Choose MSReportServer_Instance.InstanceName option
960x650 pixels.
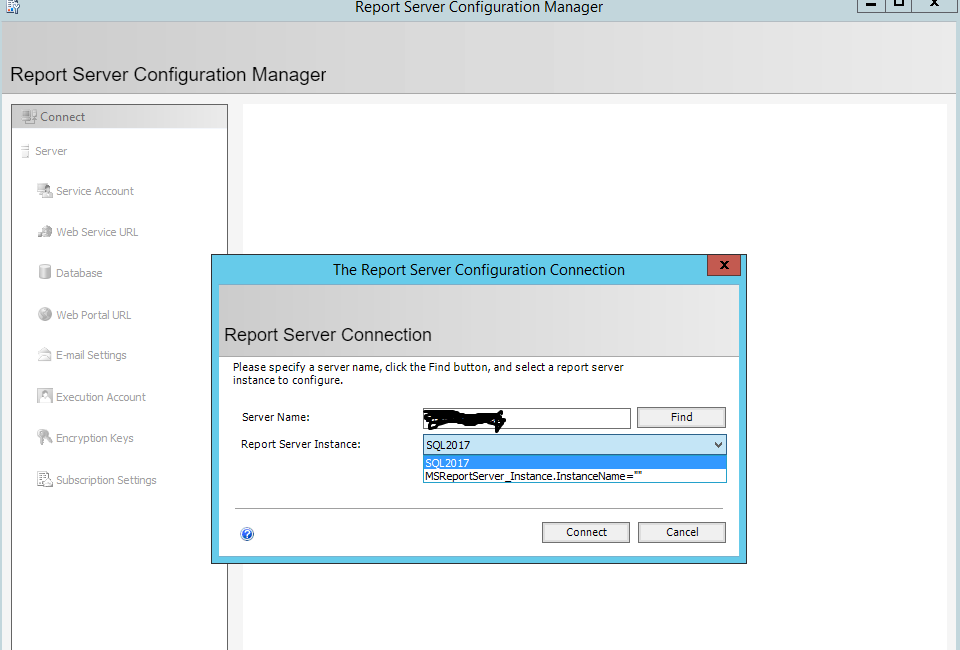pos(574,476)
